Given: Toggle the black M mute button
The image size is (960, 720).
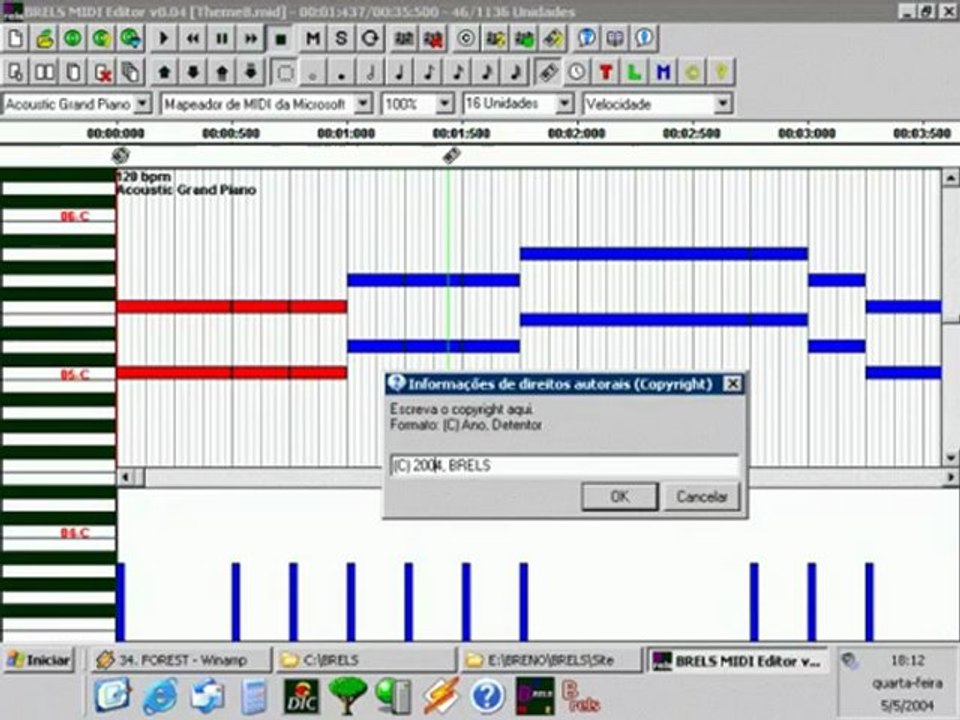Looking at the screenshot, I should (312, 39).
